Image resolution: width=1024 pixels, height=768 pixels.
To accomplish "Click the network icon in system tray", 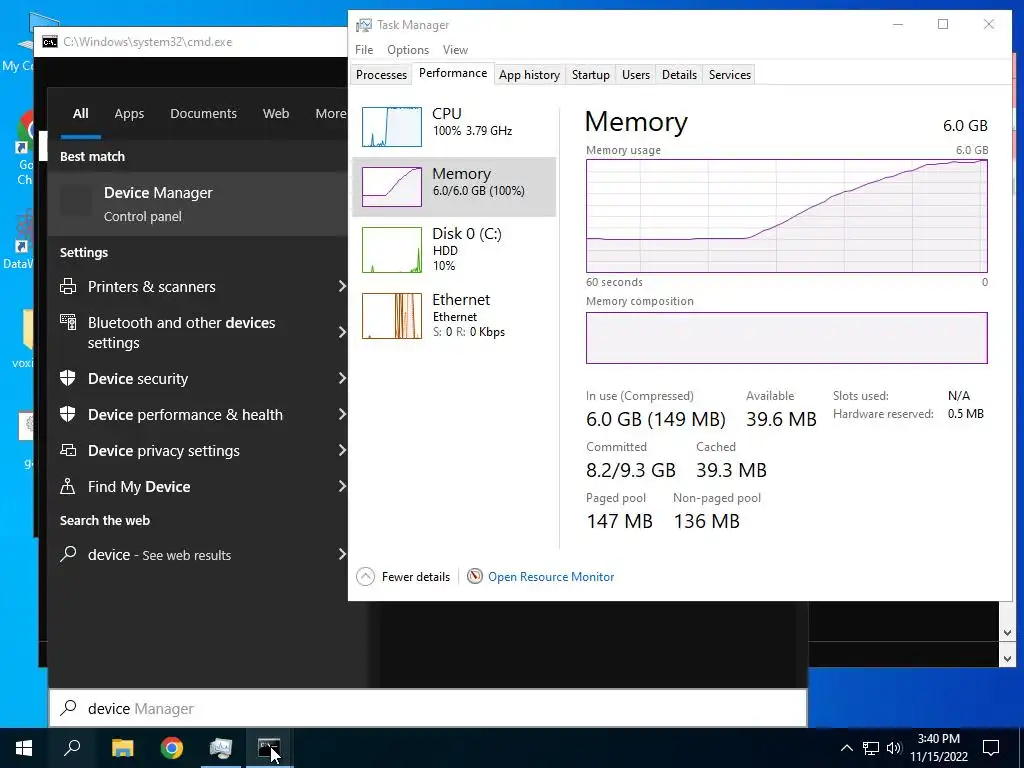I will coord(871,748).
